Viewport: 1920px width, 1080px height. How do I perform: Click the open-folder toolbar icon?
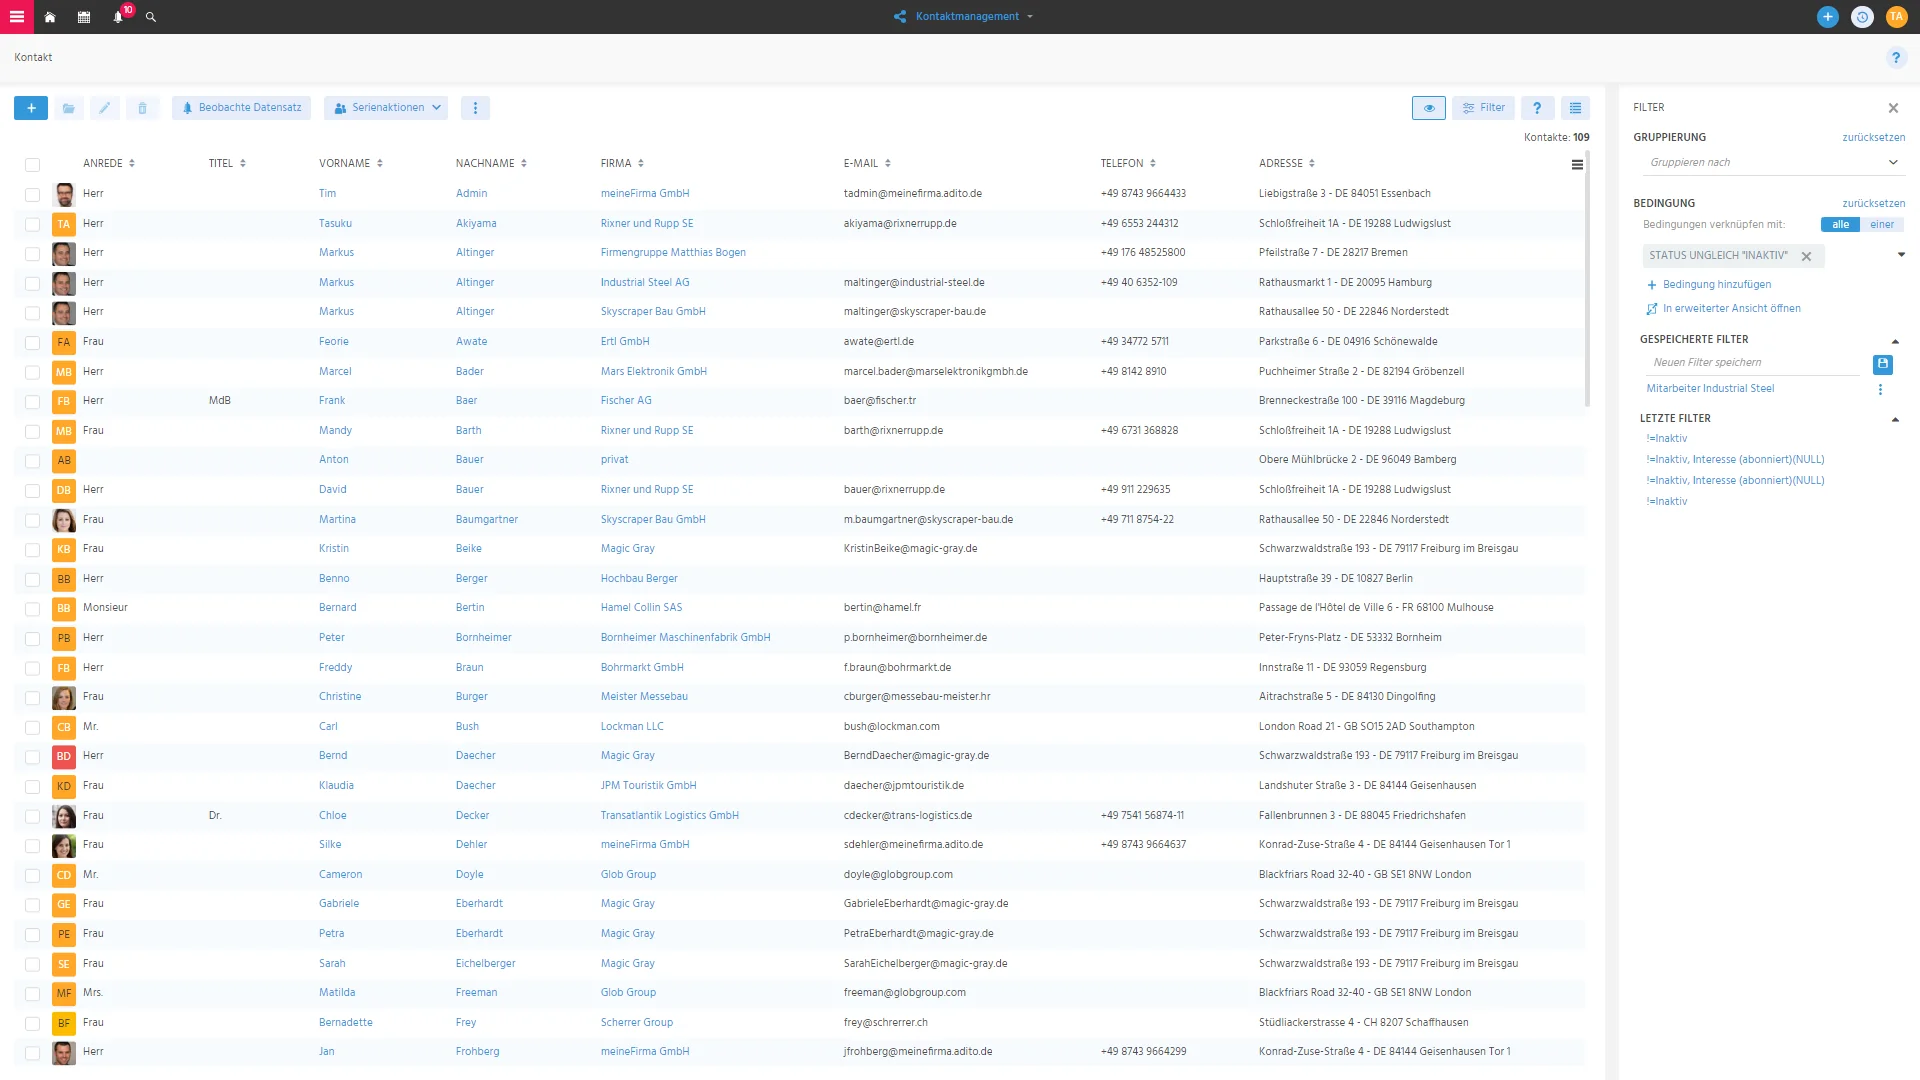(68, 108)
